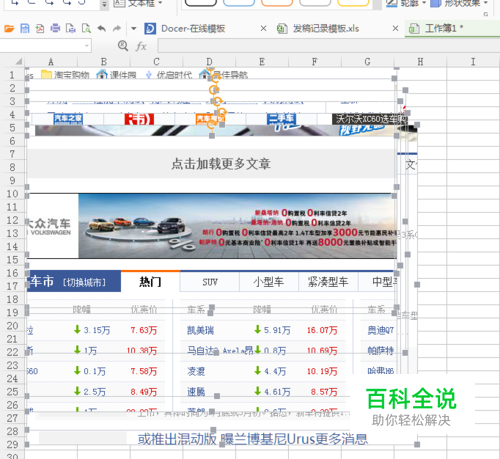The height and width of the screenshot is (459, 500).
Task: Click the 凯美瑞 car link
Action: tap(200, 330)
